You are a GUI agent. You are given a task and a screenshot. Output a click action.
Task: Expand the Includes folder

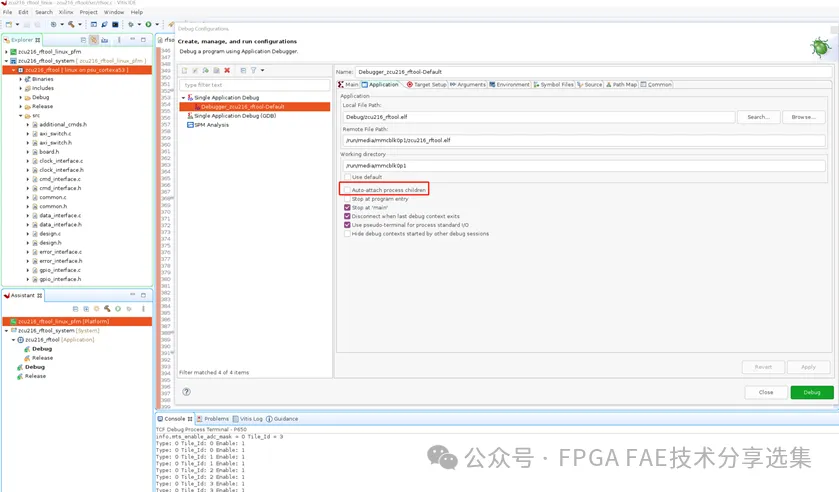21,88
